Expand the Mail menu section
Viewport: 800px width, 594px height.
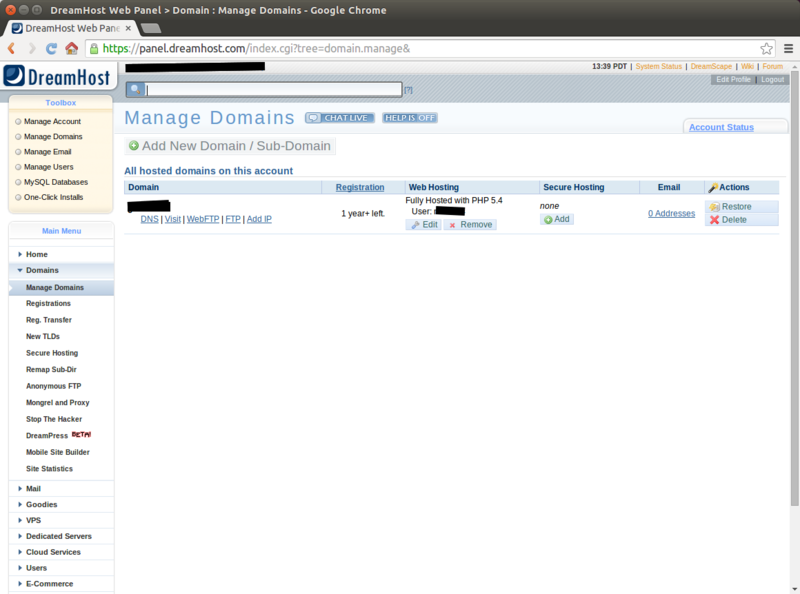click(x=61, y=488)
